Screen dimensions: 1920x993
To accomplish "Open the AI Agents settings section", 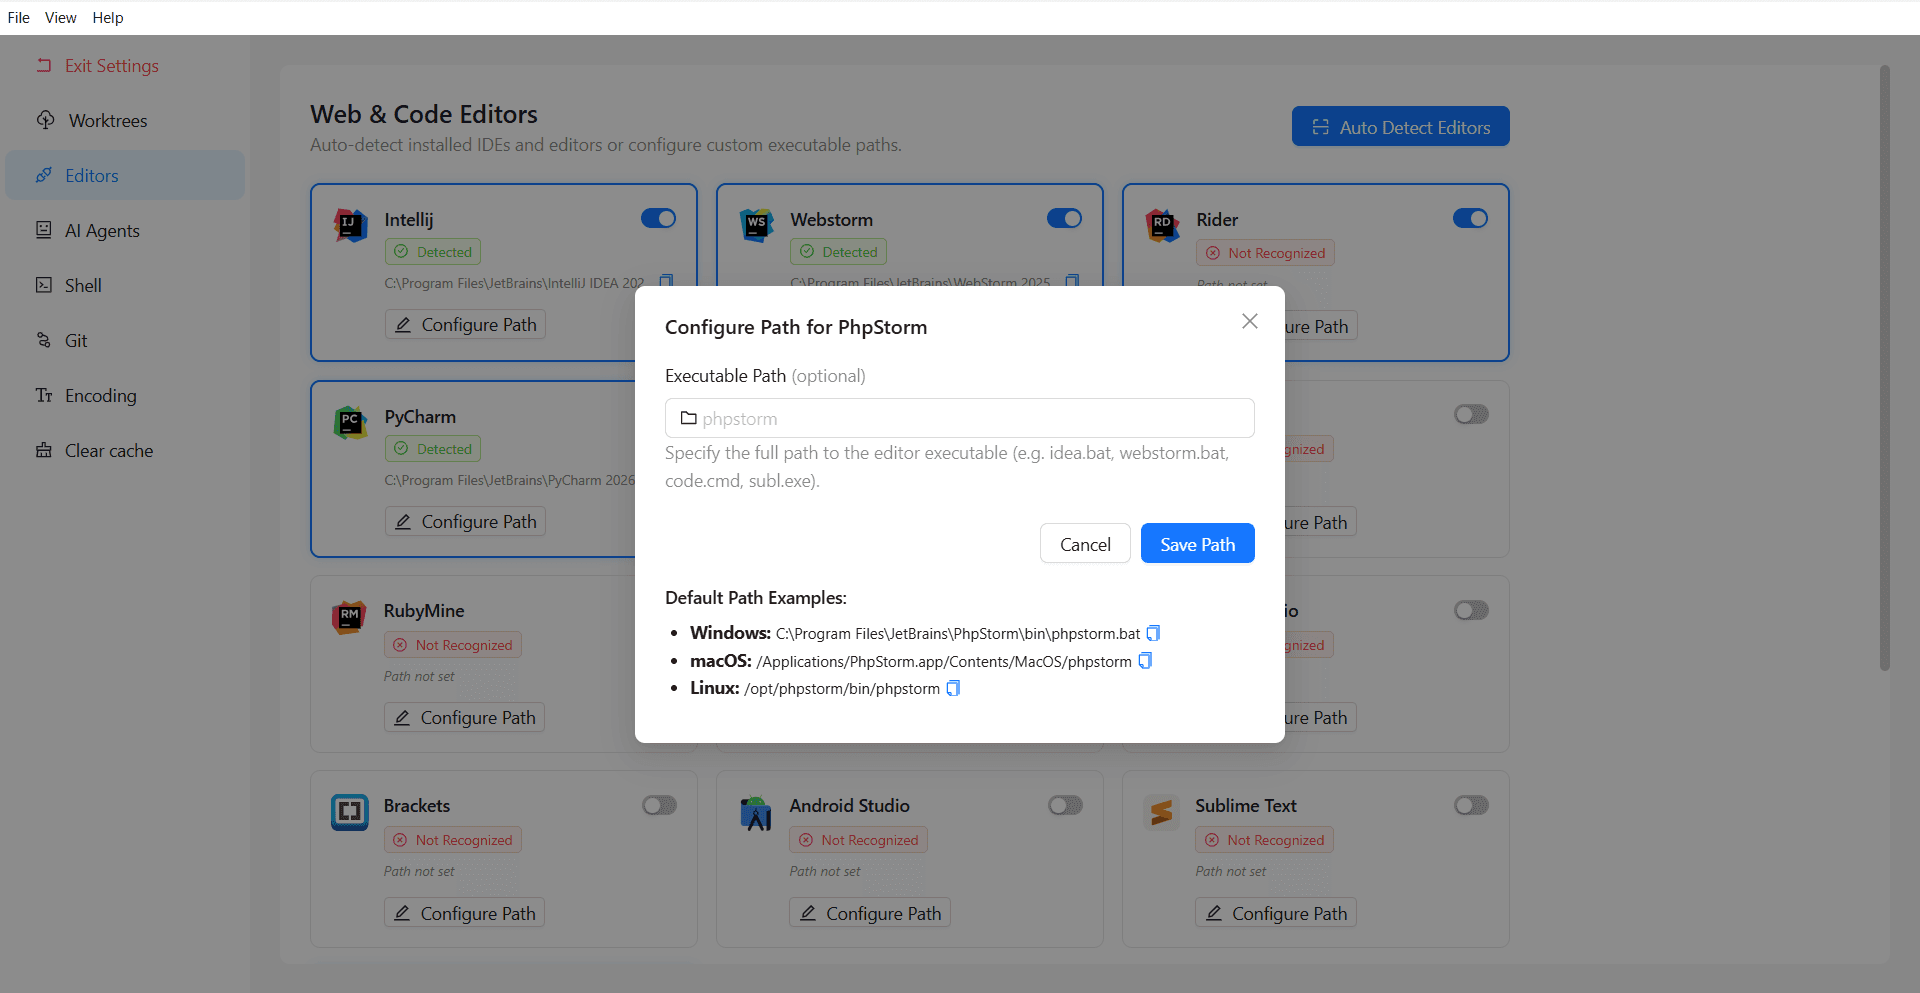I will point(125,231).
